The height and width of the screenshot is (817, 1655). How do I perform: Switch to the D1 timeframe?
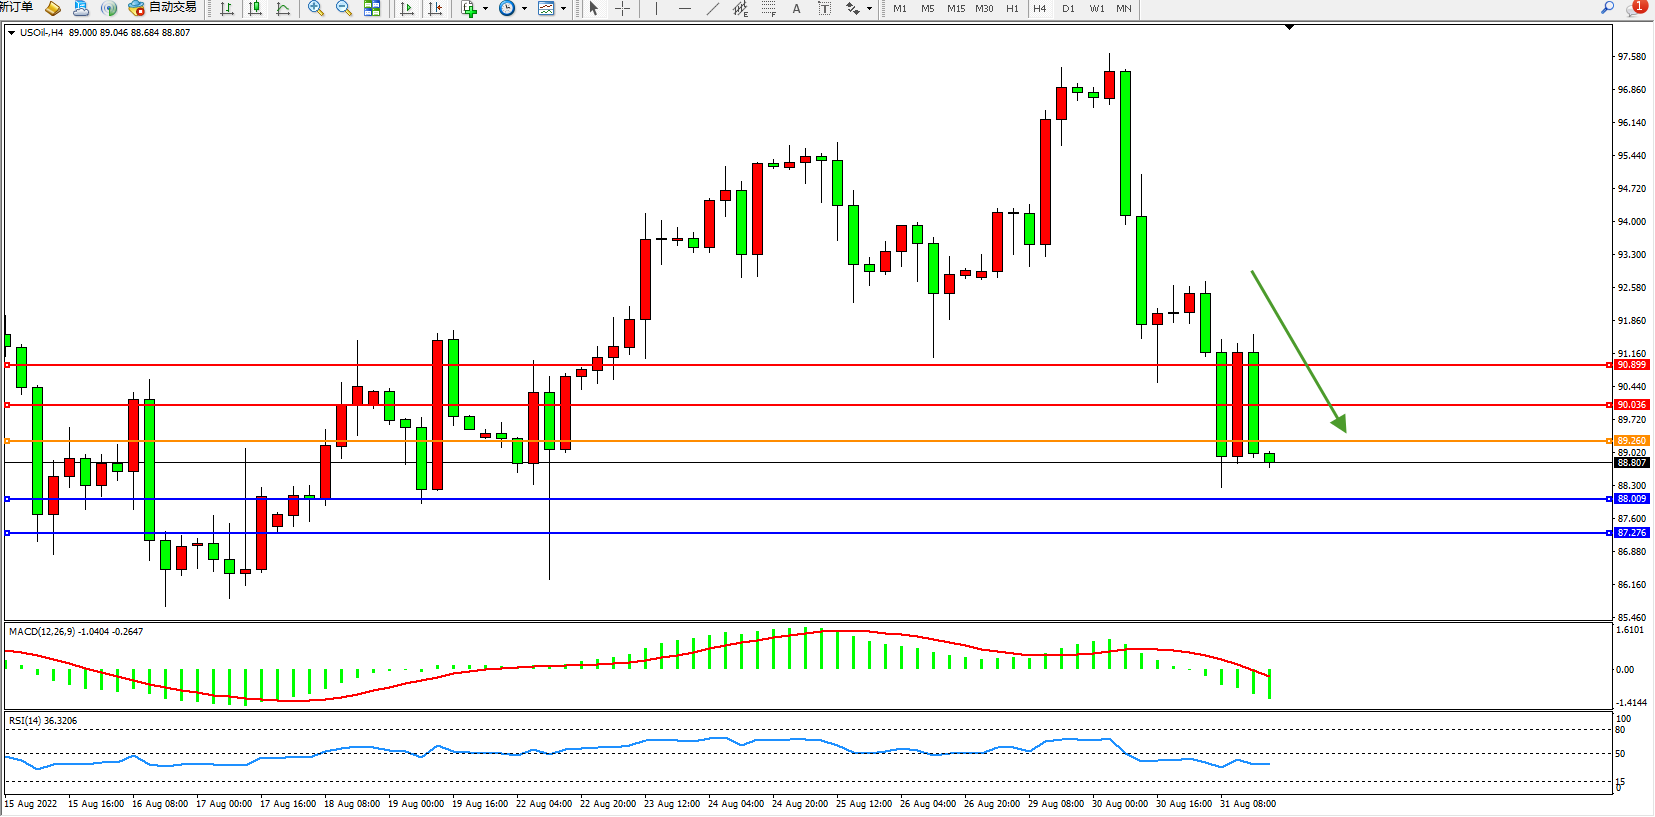point(1068,9)
